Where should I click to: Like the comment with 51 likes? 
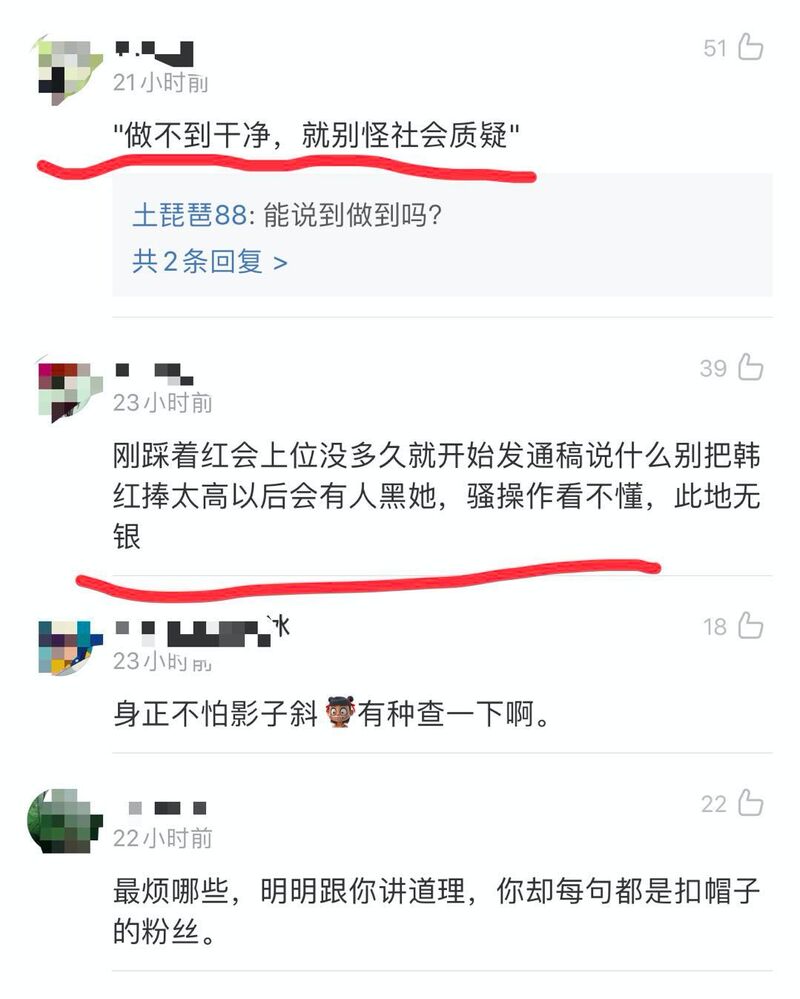pos(750,47)
